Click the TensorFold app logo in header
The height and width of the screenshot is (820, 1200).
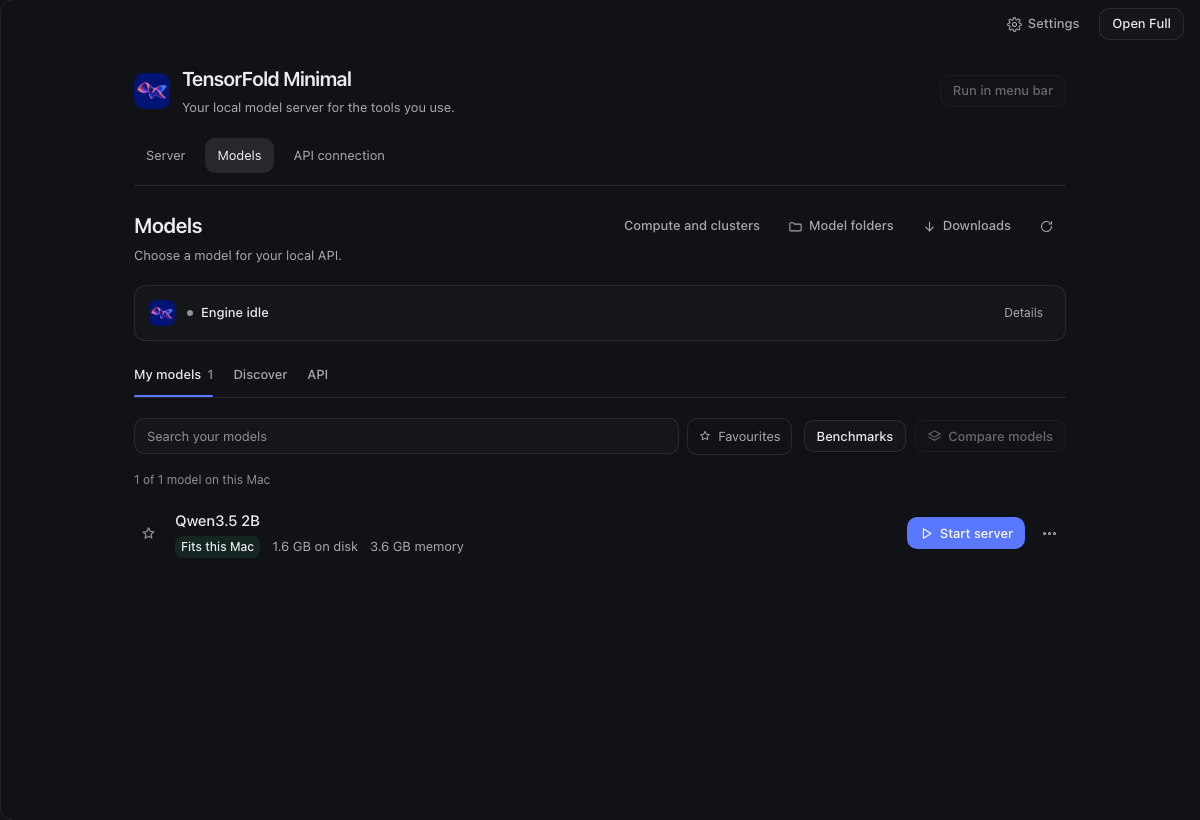click(152, 91)
